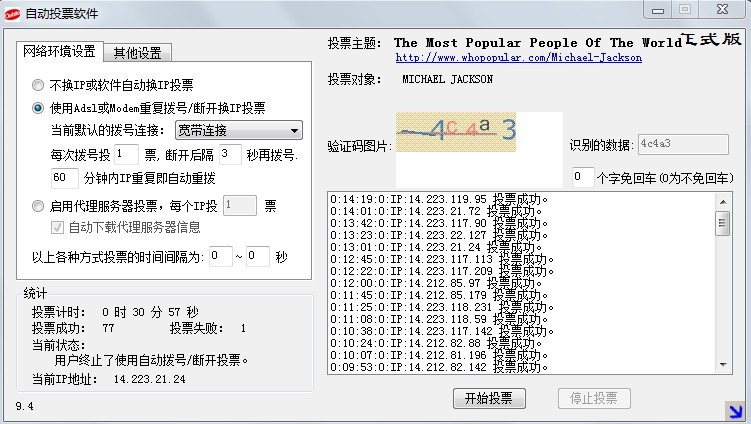Click the captcha image 验证码图片
The width and height of the screenshot is (751, 424).
tap(458, 131)
